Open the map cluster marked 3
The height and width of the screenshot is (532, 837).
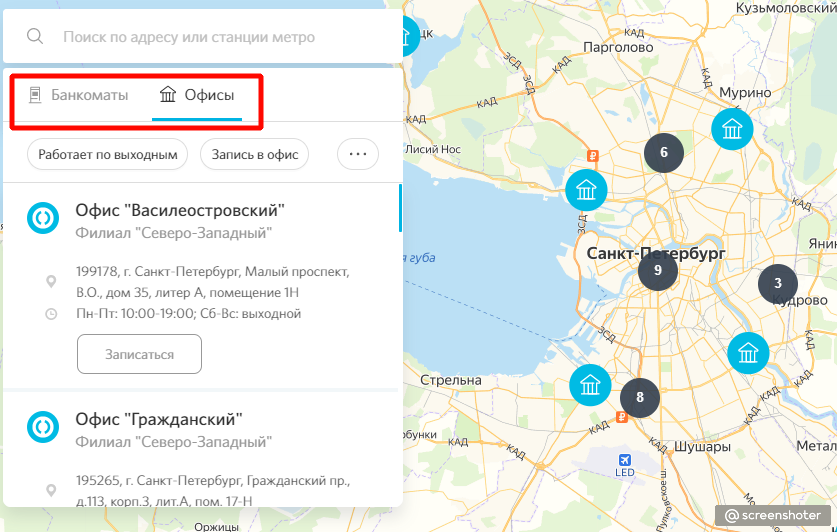[x=778, y=284]
